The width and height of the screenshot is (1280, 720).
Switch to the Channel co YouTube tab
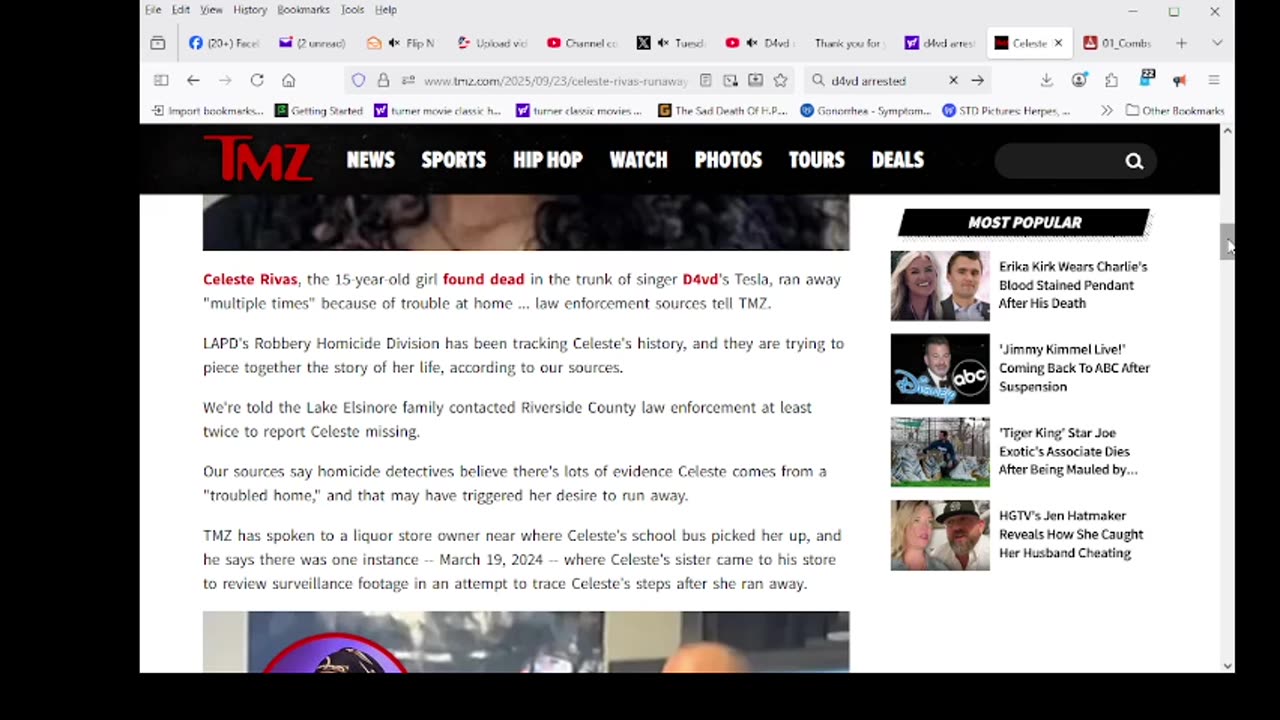(x=582, y=43)
